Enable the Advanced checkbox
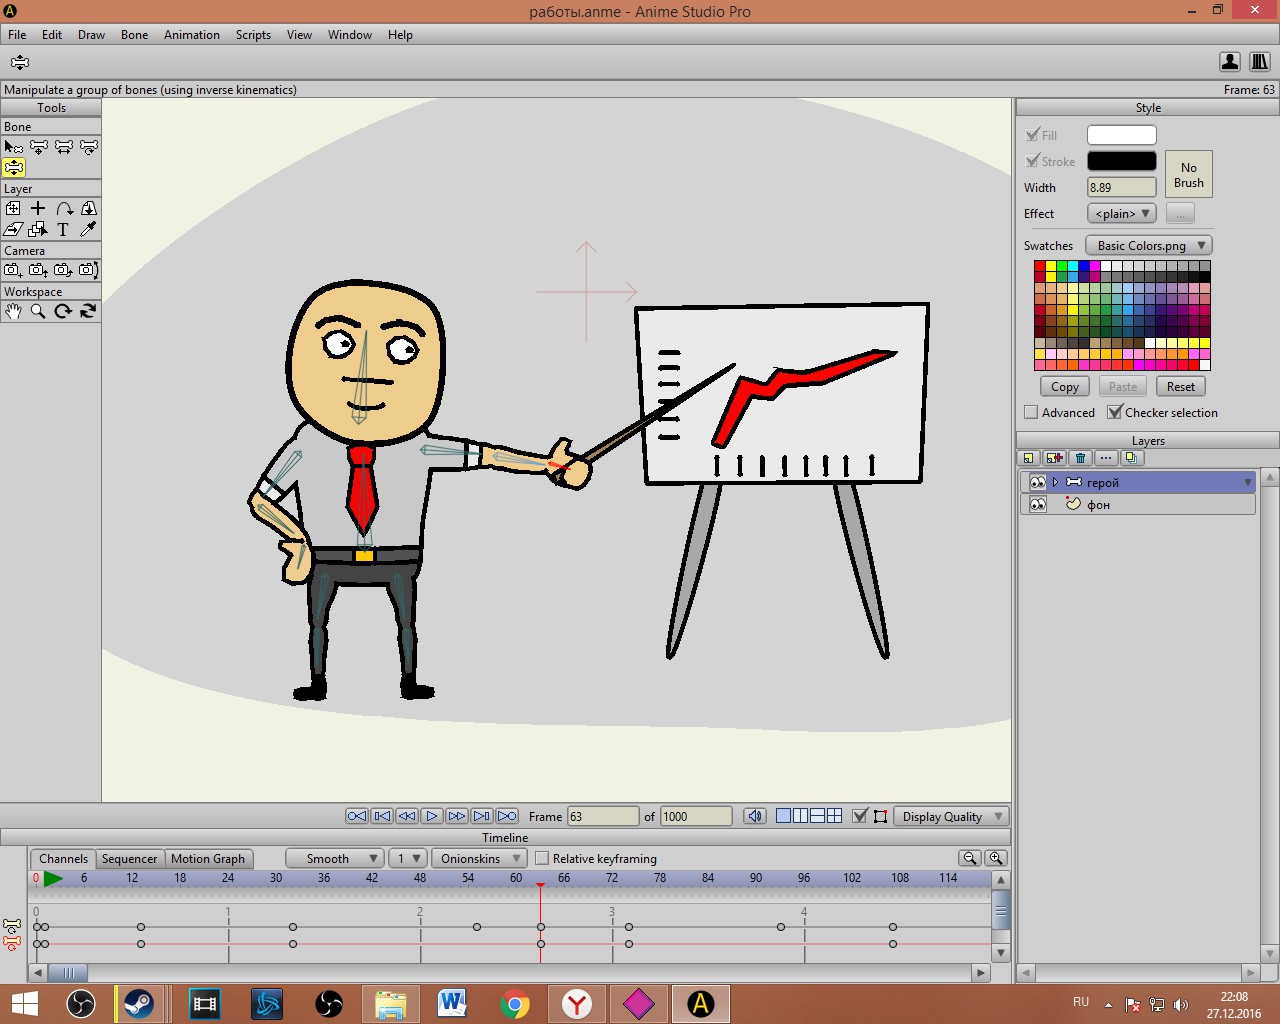Viewport: 1280px width, 1024px height. coord(1031,412)
